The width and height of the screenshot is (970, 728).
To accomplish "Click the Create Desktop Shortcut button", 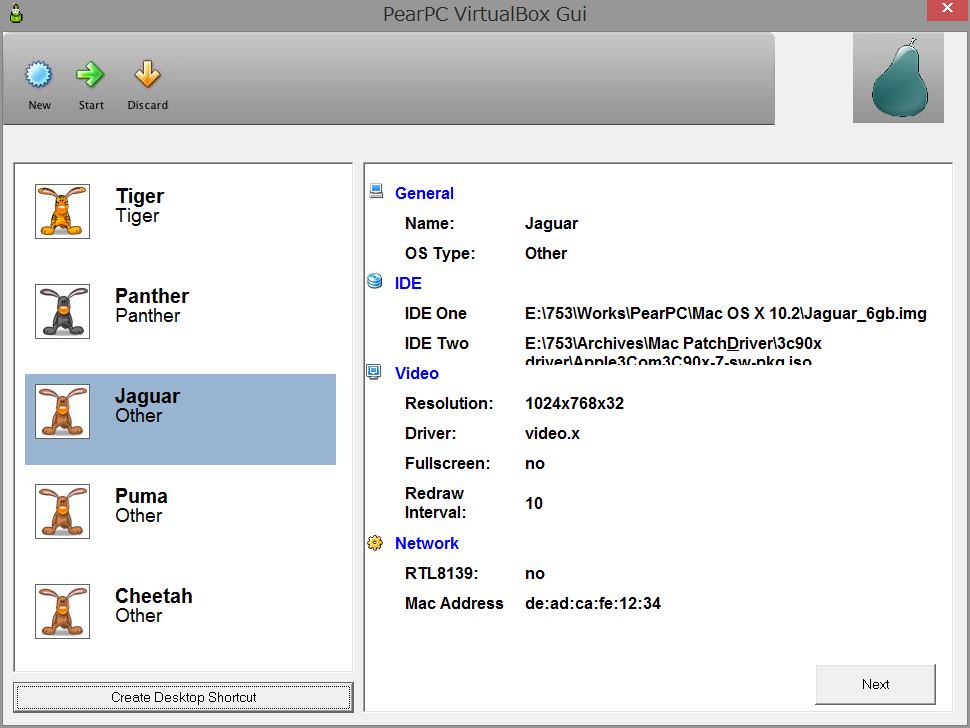I will pos(183,697).
